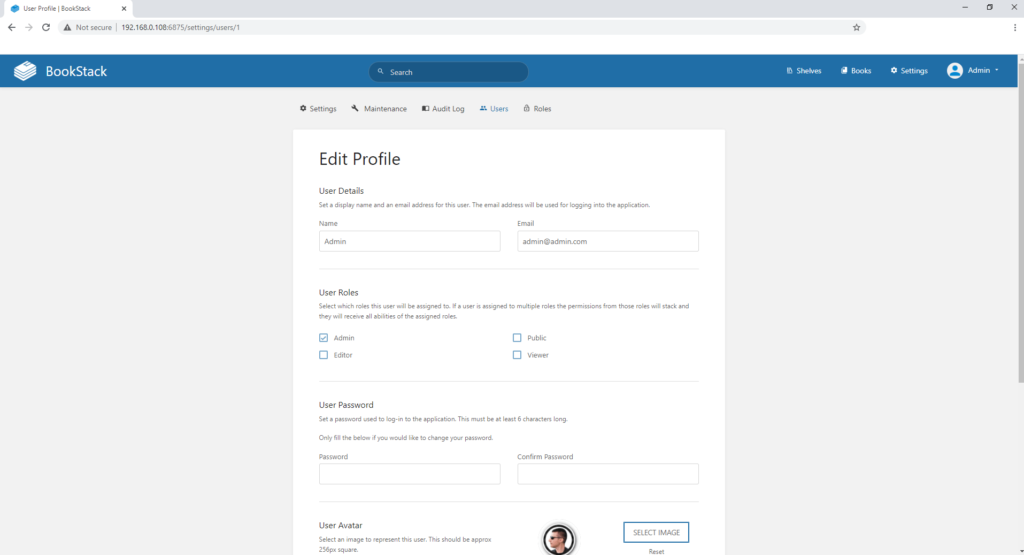
Task: Uncheck the Admin role checkbox
Action: (323, 338)
